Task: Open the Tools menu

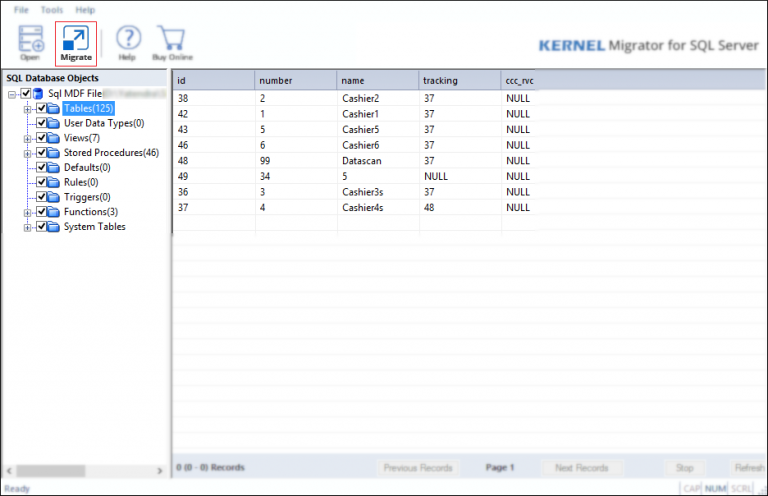Action: [52, 9]
